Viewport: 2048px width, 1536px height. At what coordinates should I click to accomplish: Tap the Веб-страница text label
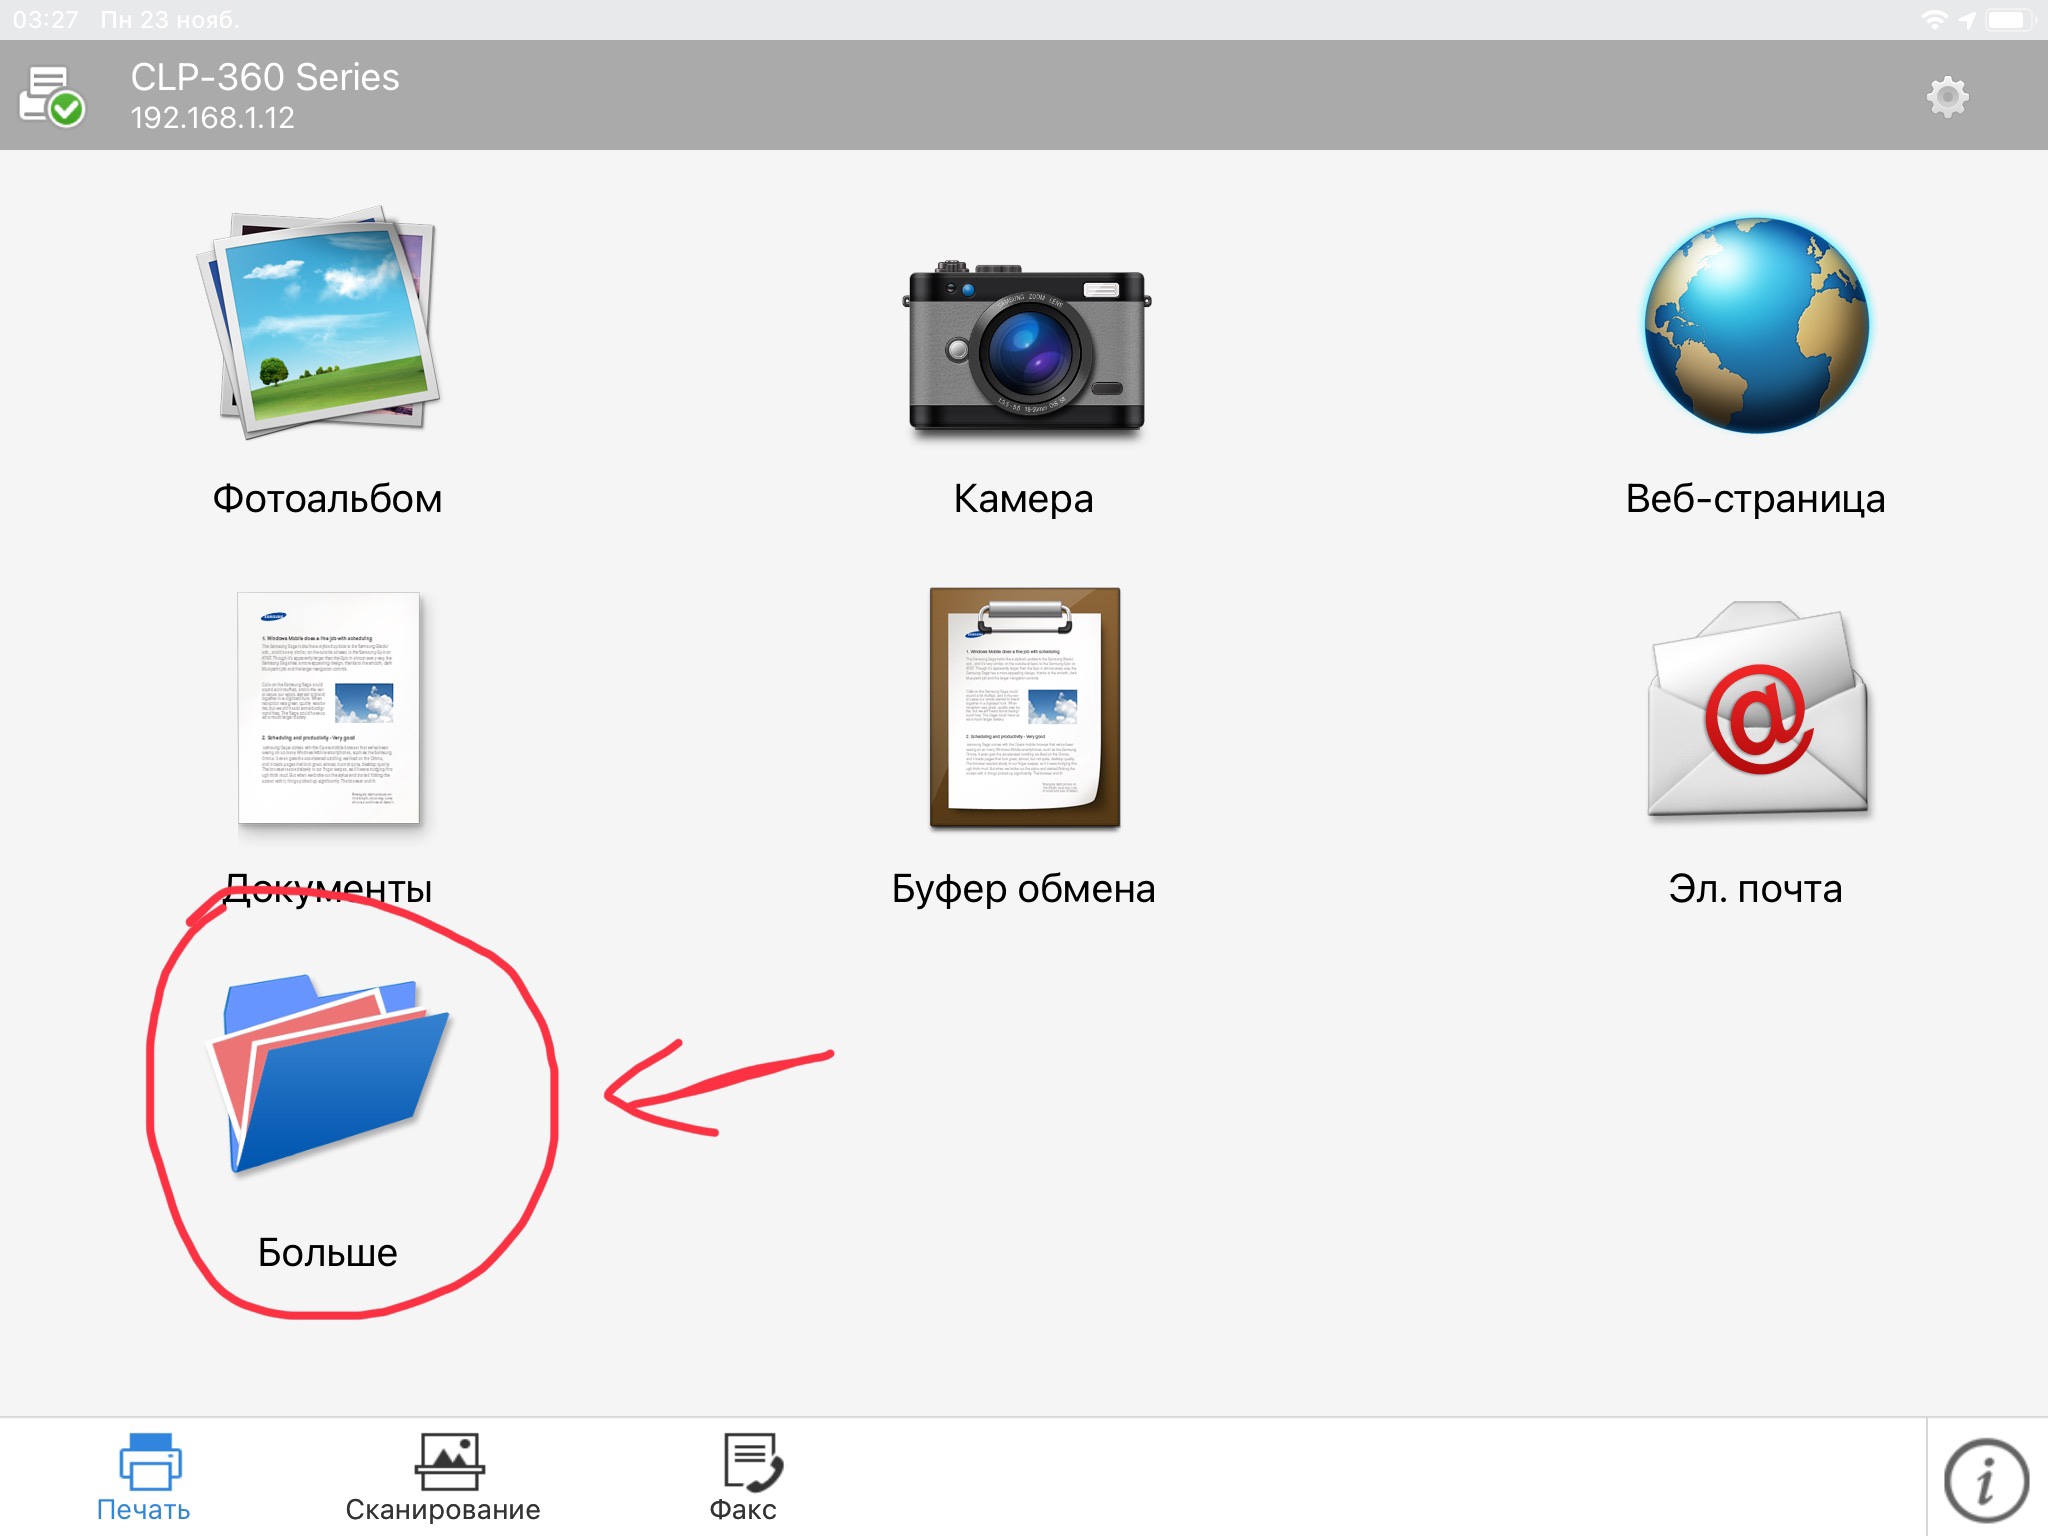click(x=1755, y=498)
